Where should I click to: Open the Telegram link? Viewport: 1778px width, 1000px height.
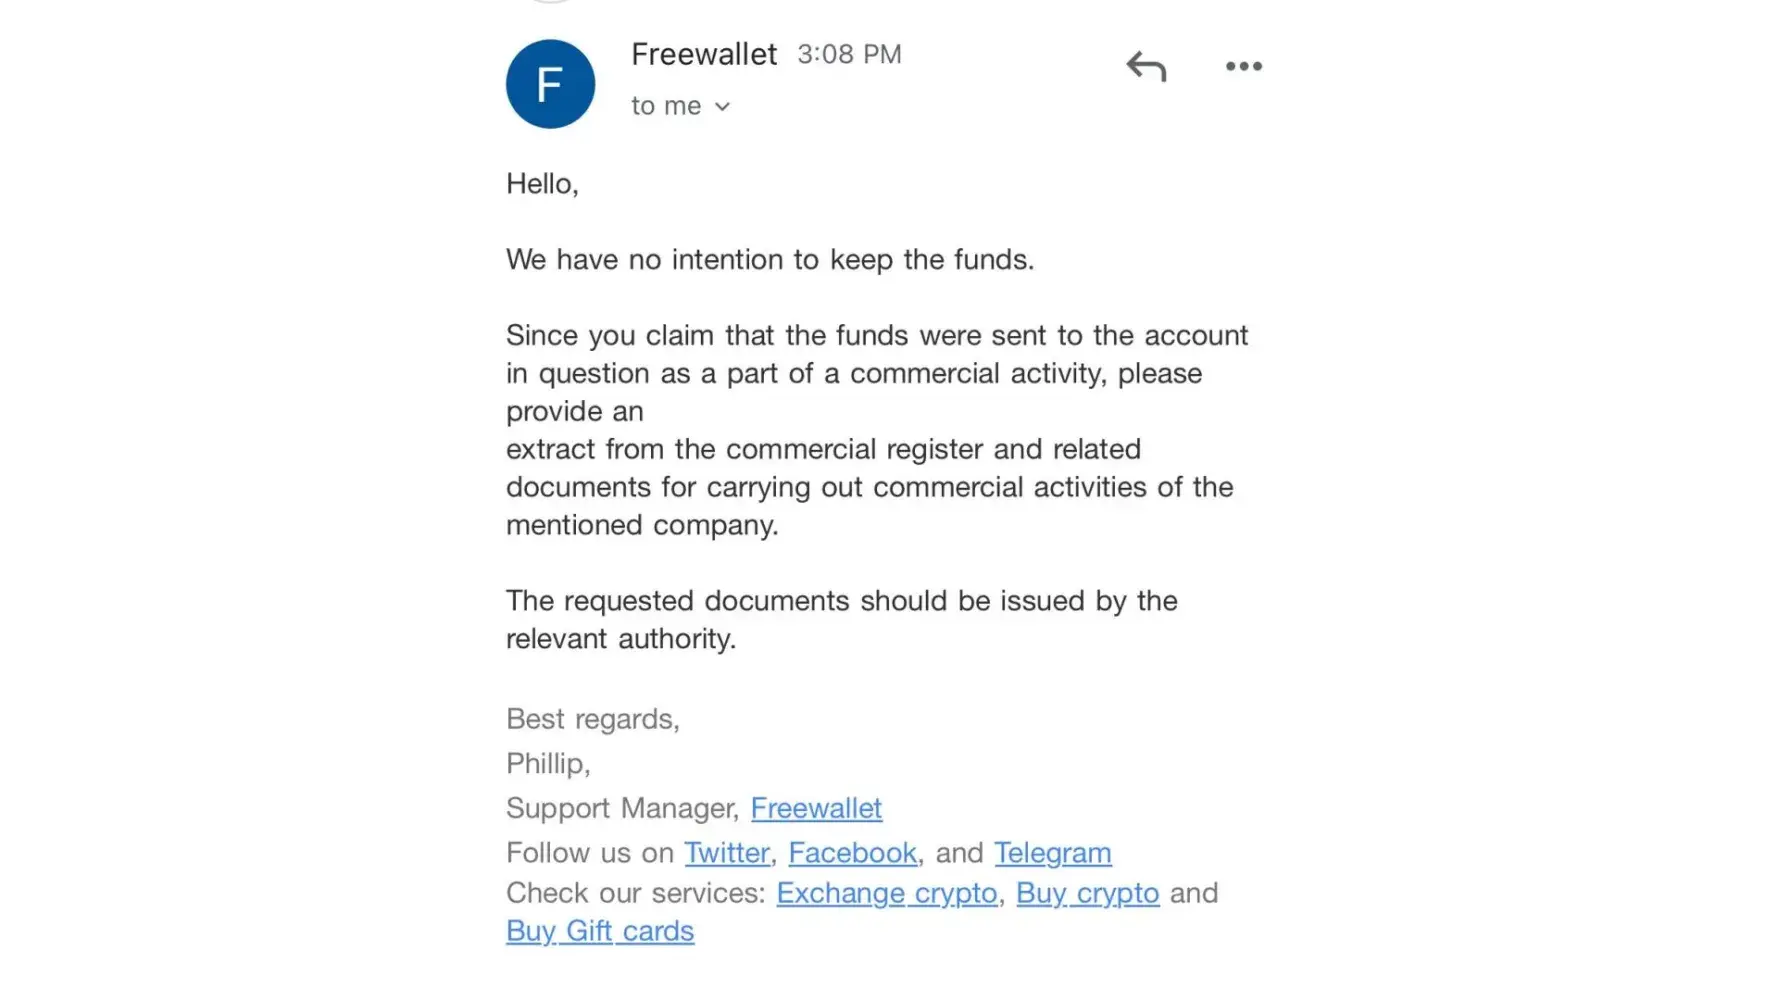point(1052,853)
